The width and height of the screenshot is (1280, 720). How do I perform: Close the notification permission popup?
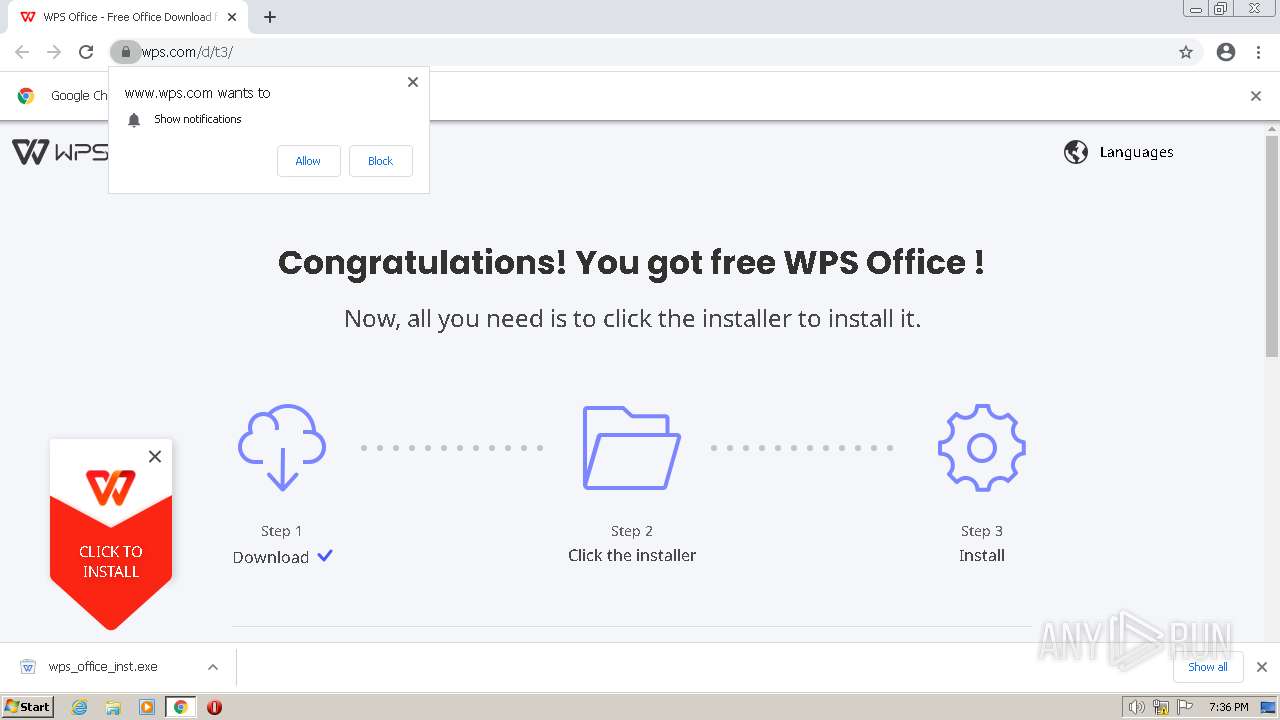point(413,82)
